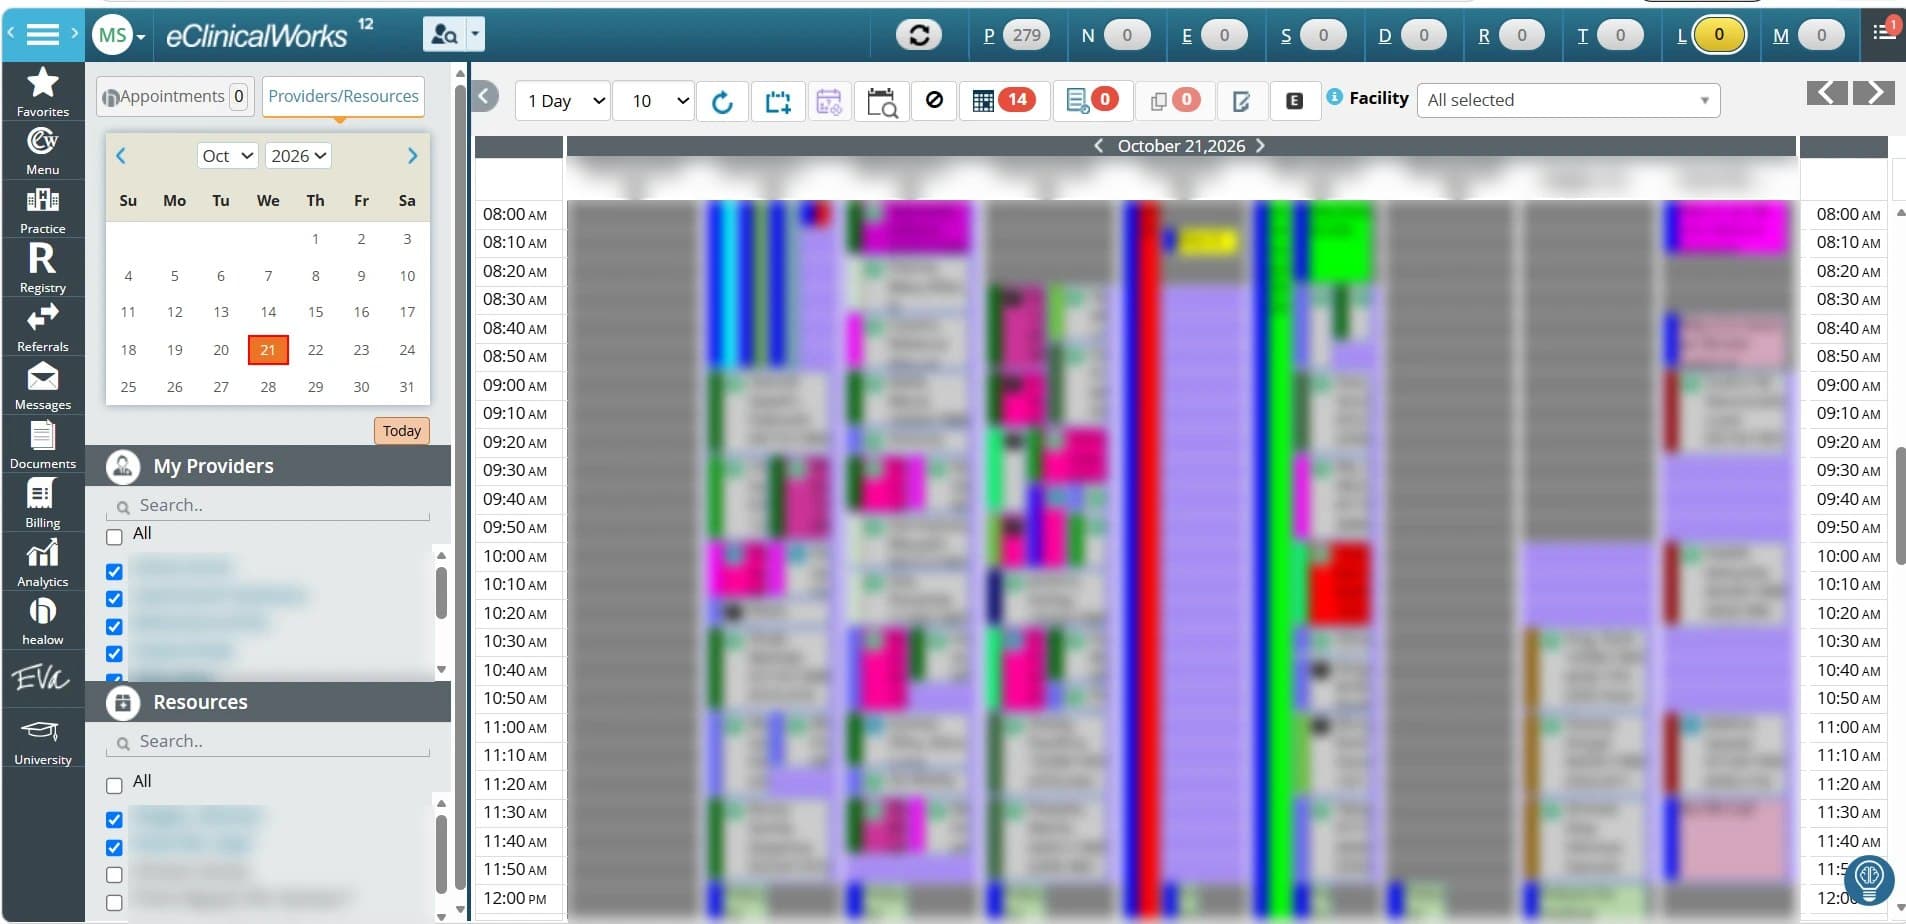Select date 28 in the mini calendar
This screenshot has width=1906, height=924.
[x=268, y=387]
